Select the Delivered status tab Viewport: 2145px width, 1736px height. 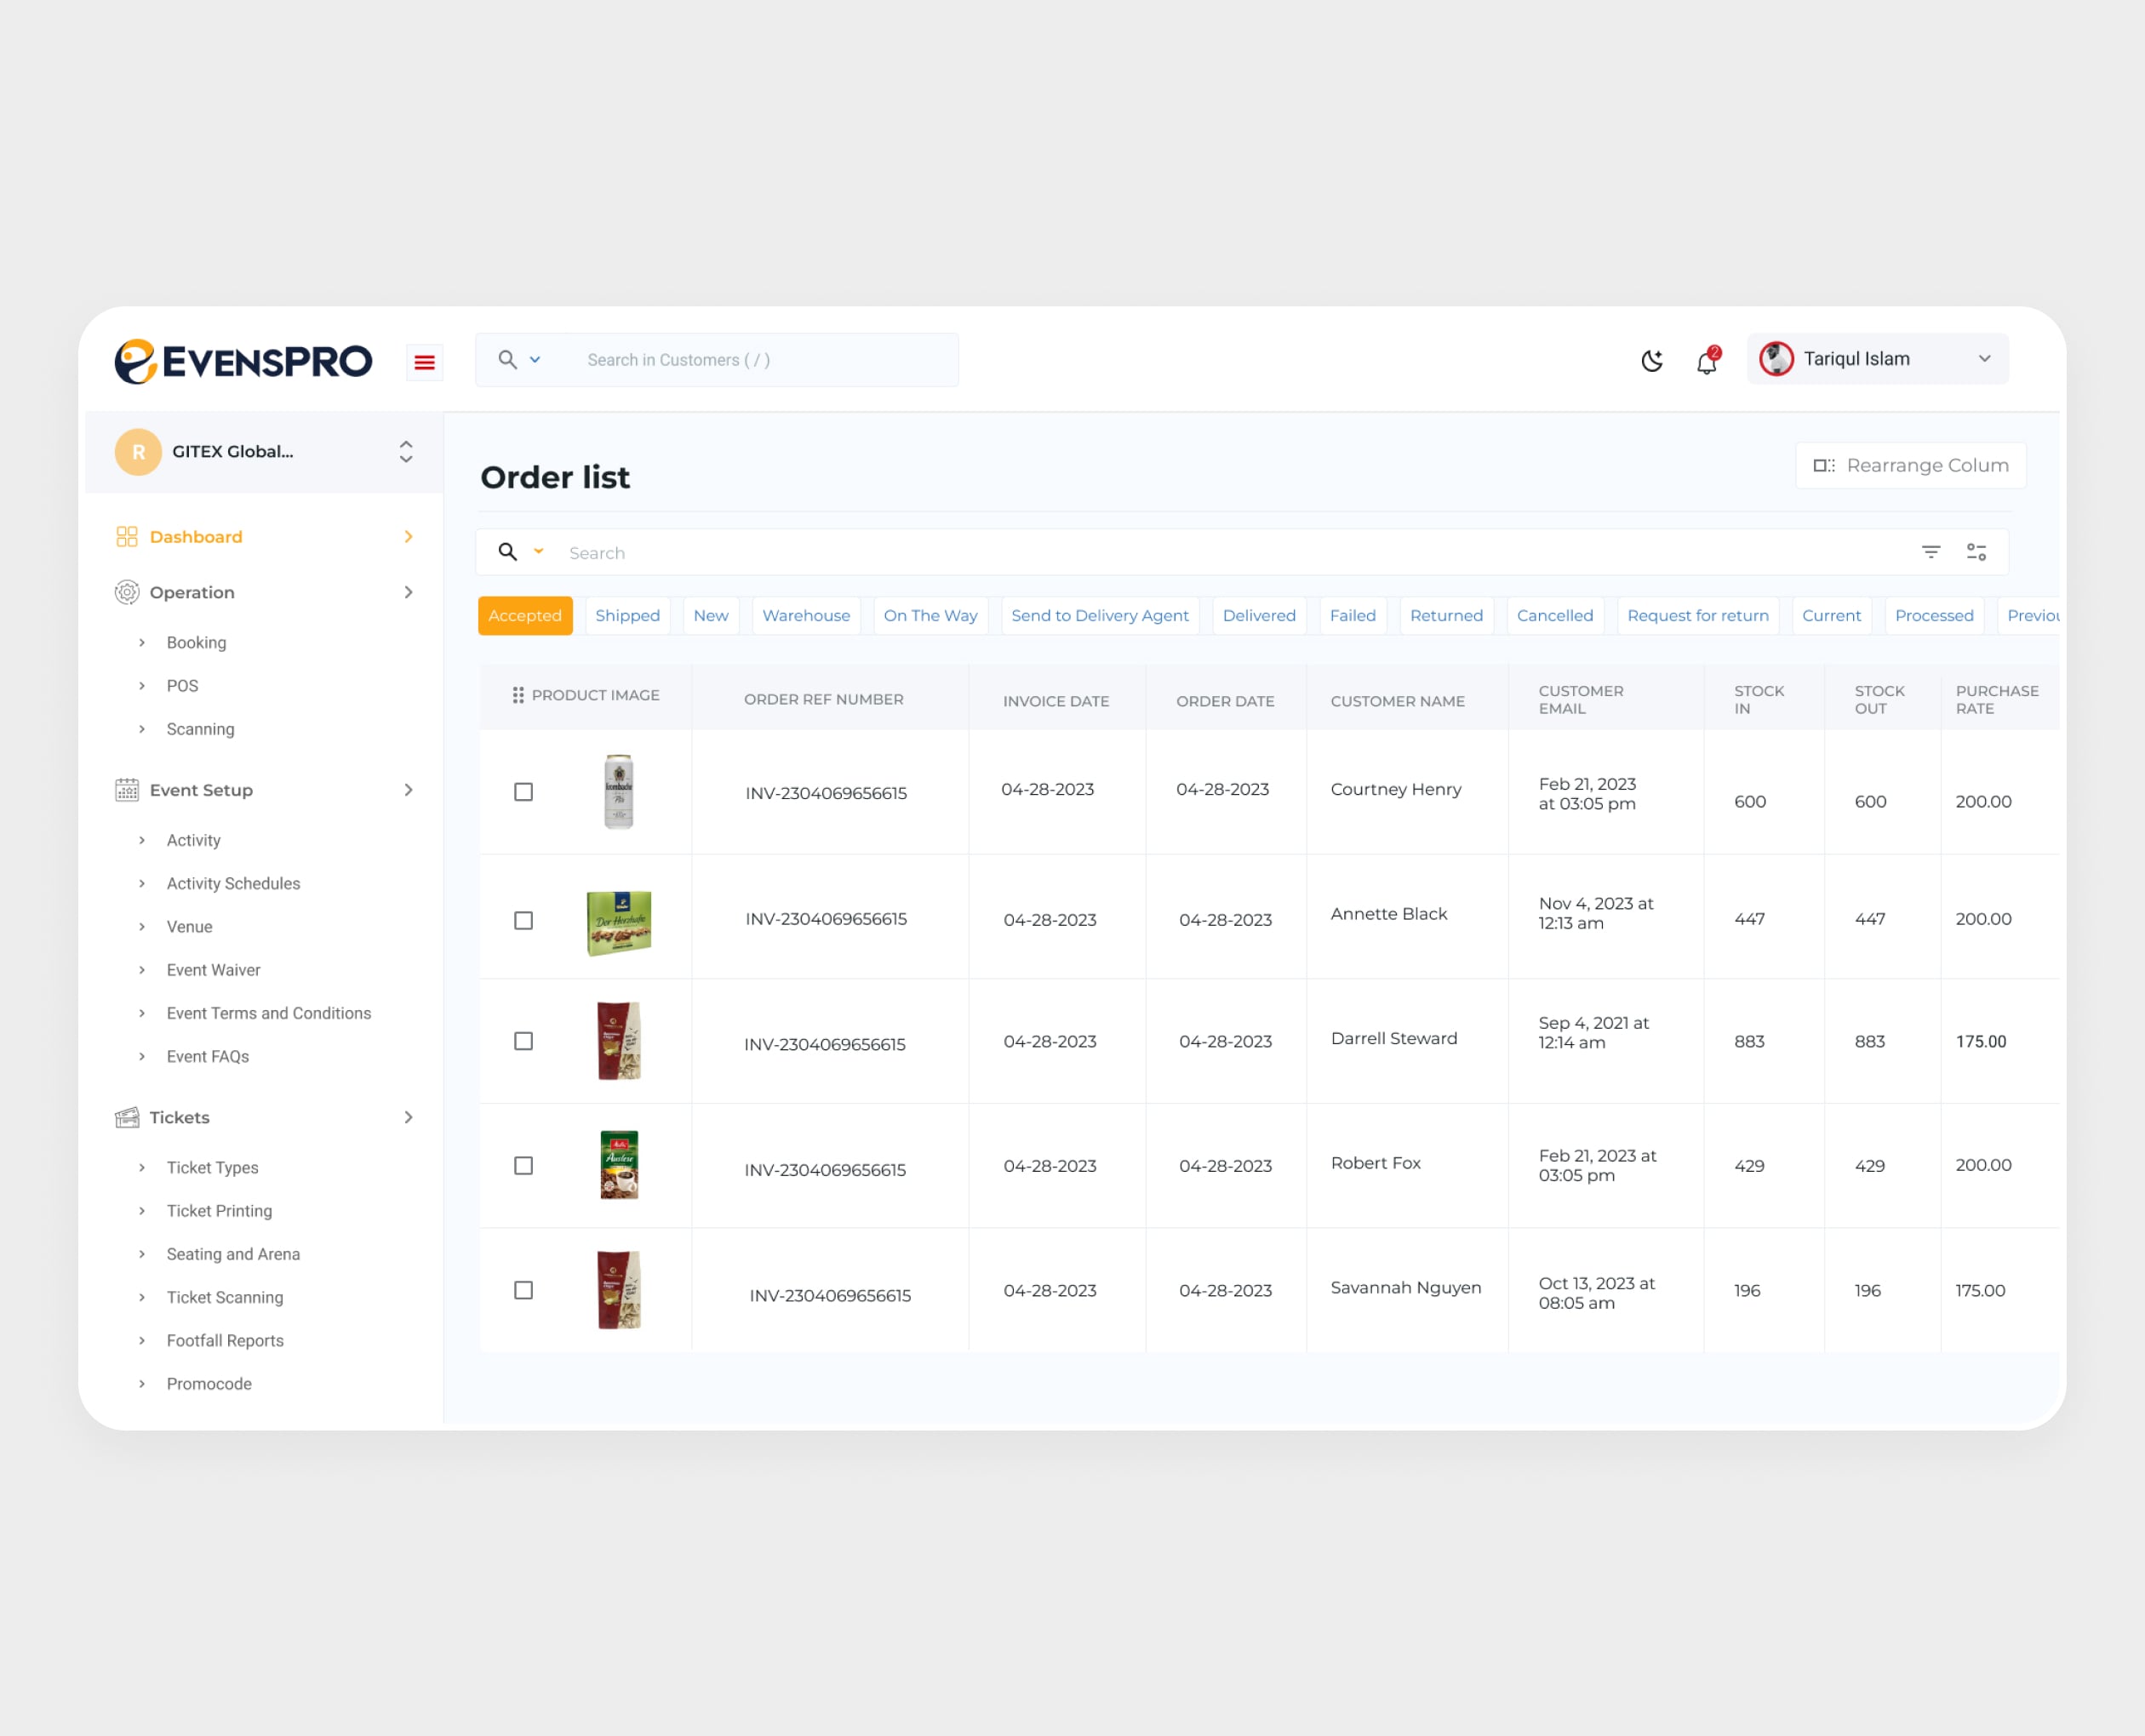1258,616
